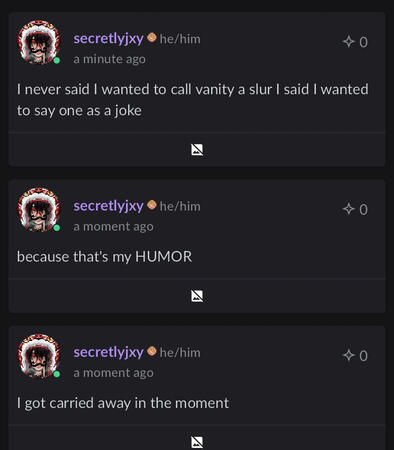Open avatar on 'because that's my HUMOR' post

click(x=39, y=209)
